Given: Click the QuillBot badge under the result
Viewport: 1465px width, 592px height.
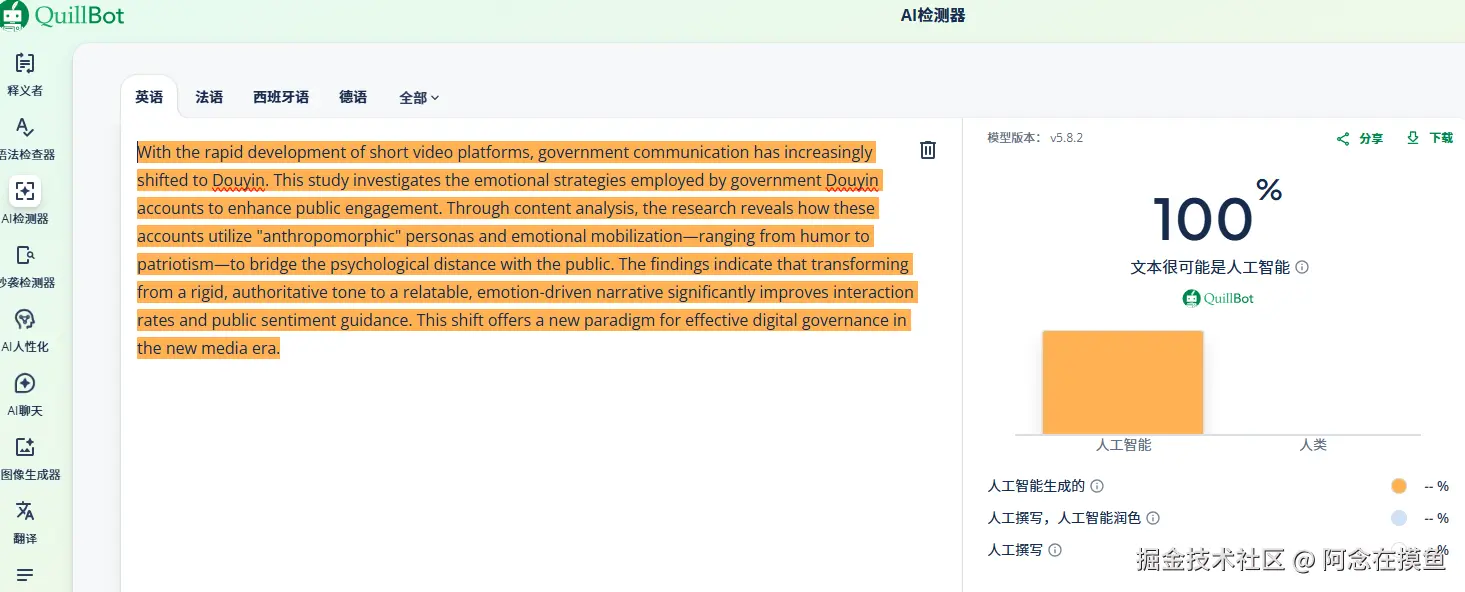Looking at the screenshot, I should (1217, 298).
